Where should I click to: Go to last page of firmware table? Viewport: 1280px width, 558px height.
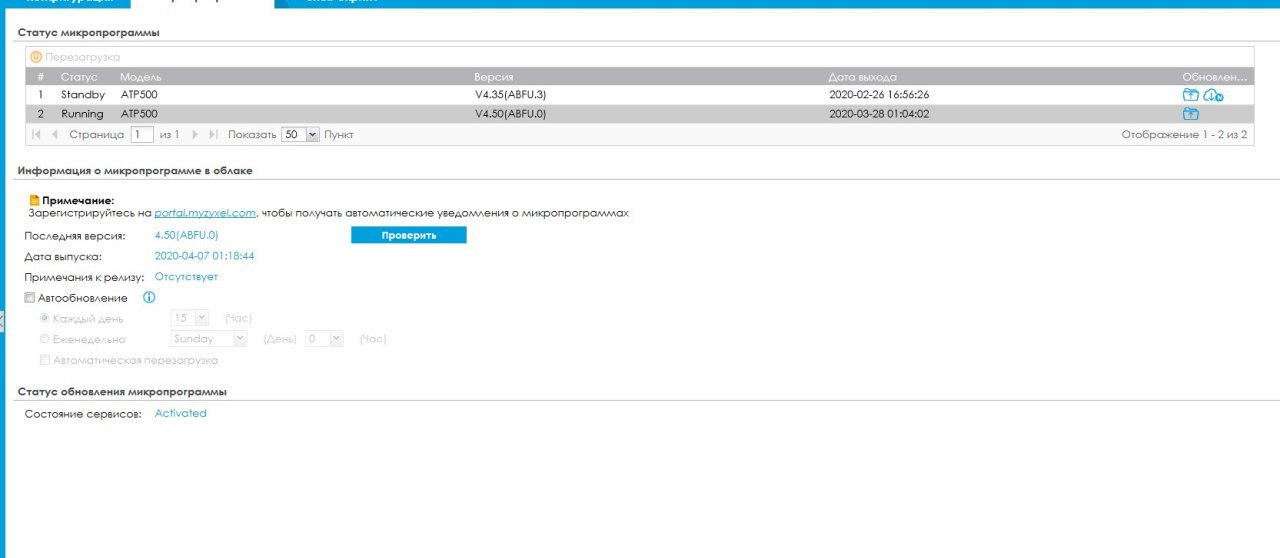coord(213,134)
